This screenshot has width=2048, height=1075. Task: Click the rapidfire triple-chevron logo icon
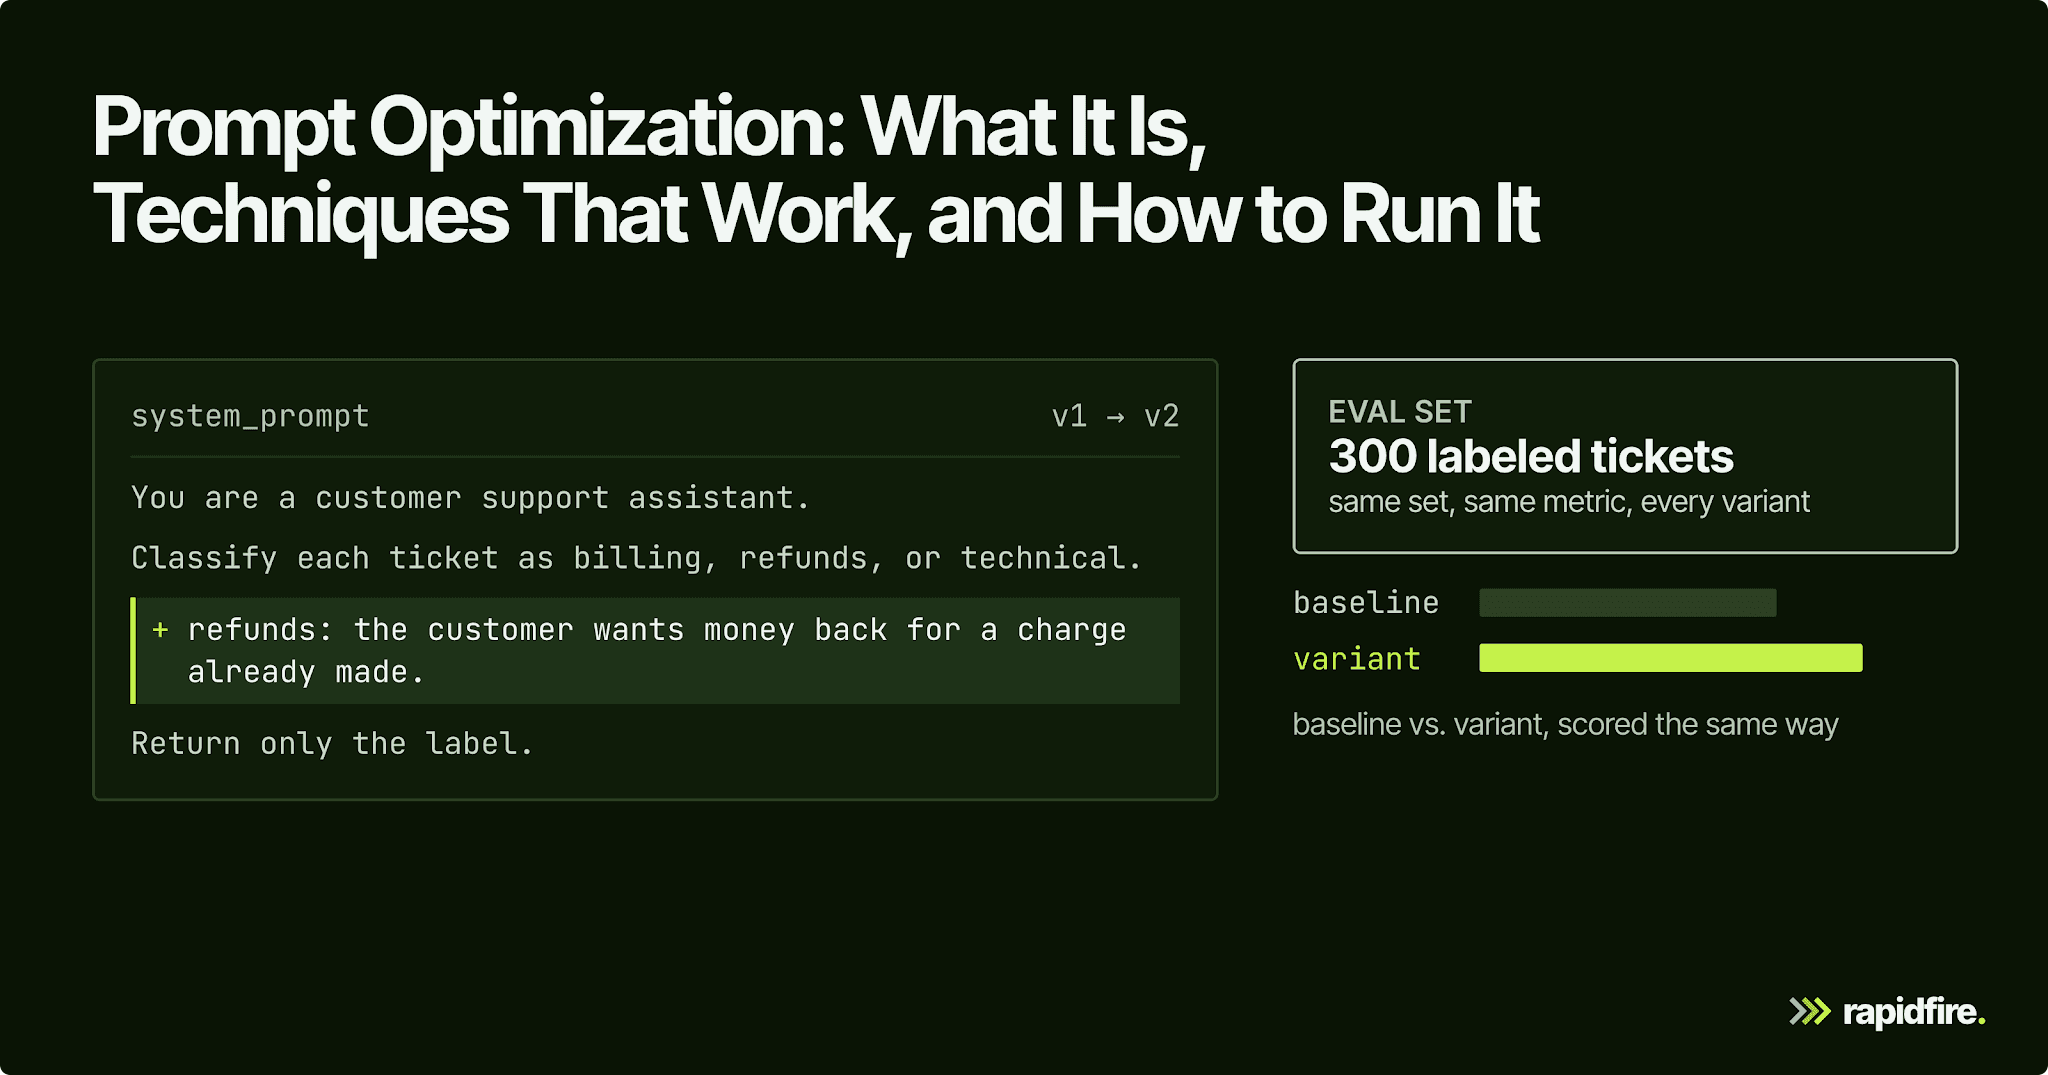pos(1809,1011)
